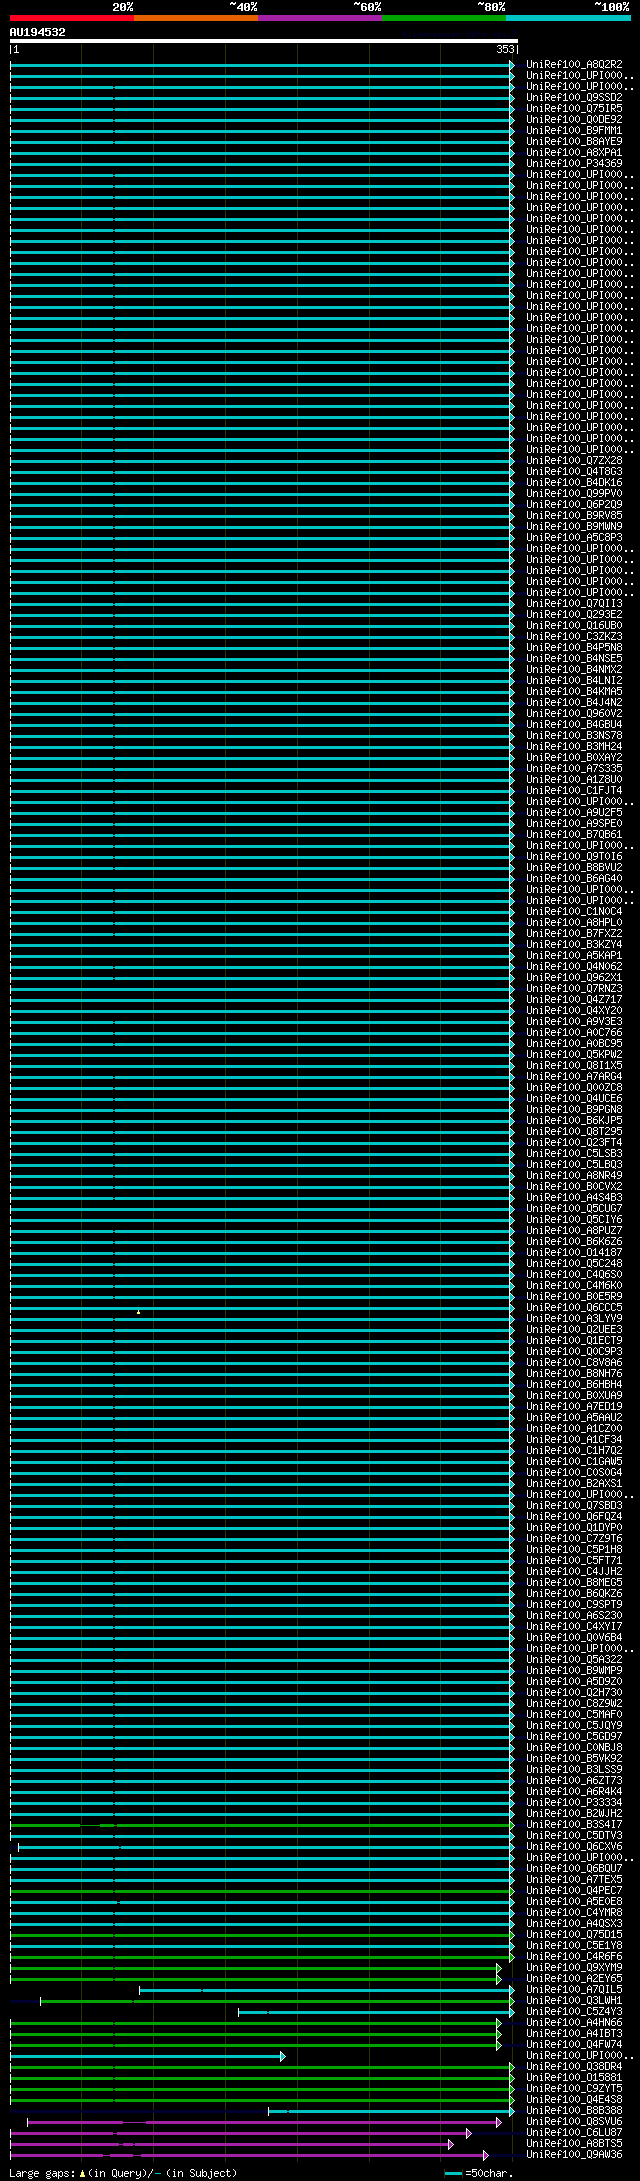Viewport: 640px width, 2181px height.
Task: Click hit label UniRef100_A7QIL5
Action: tap(574, 1989)
